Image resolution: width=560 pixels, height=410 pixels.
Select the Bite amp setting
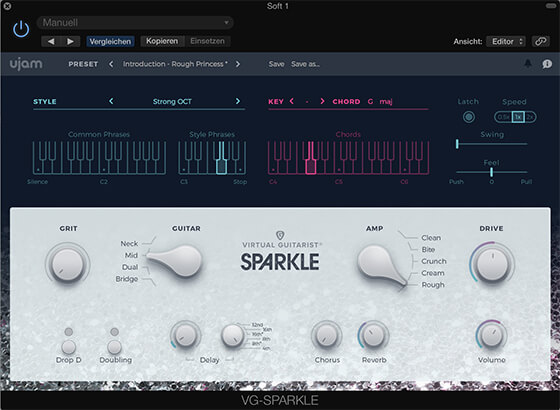coord(428,250)
